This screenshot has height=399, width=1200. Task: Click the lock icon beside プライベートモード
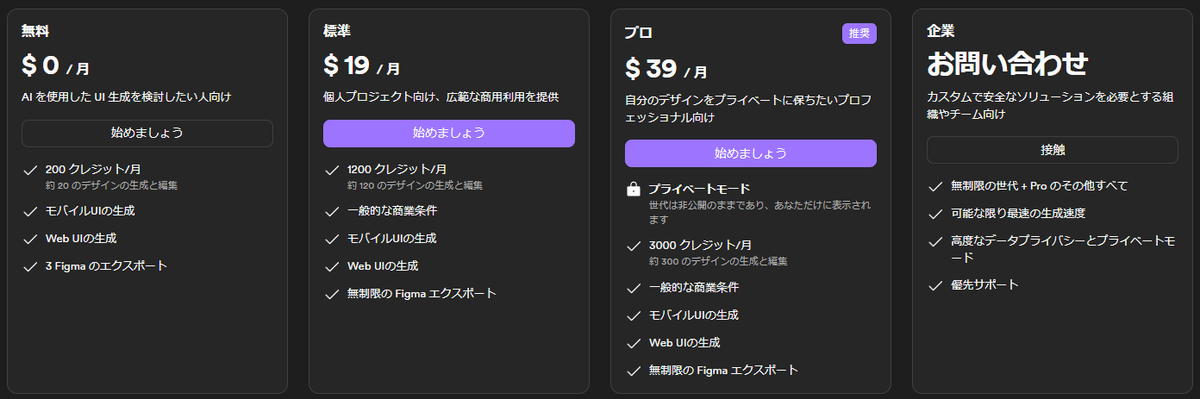tap(632, 189)
